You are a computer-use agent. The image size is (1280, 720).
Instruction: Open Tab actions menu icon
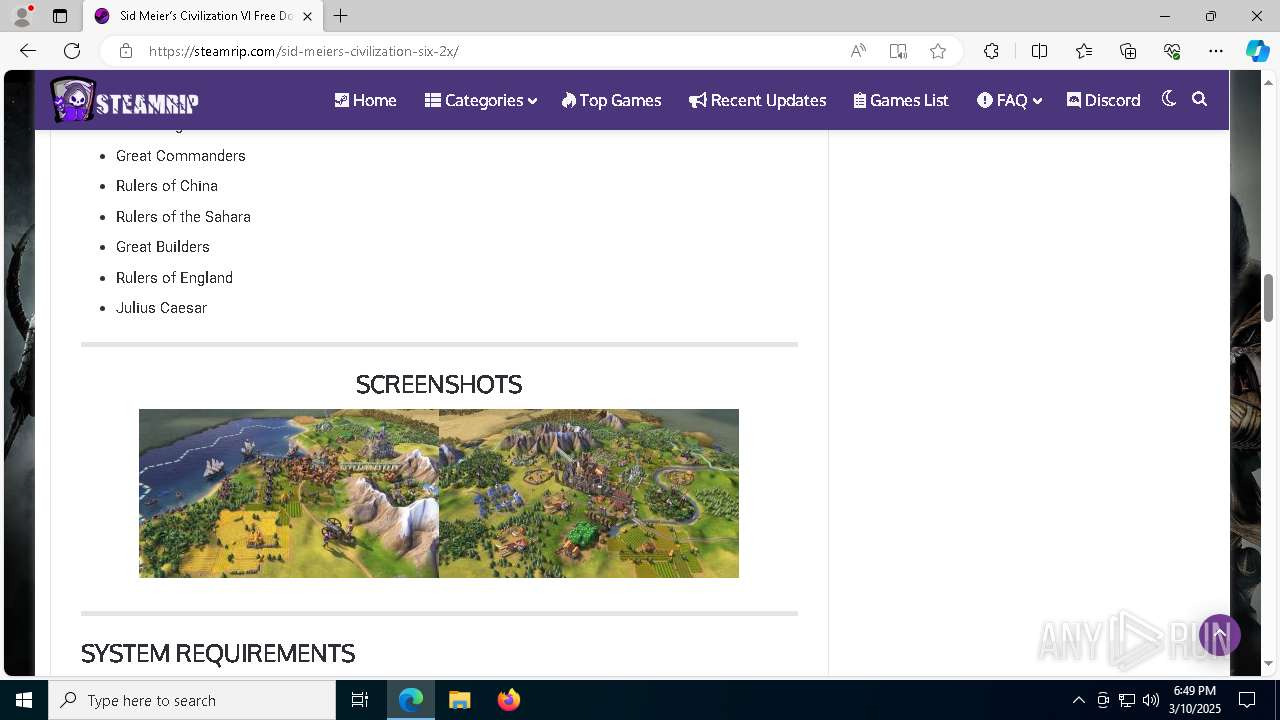coord(60,16)
